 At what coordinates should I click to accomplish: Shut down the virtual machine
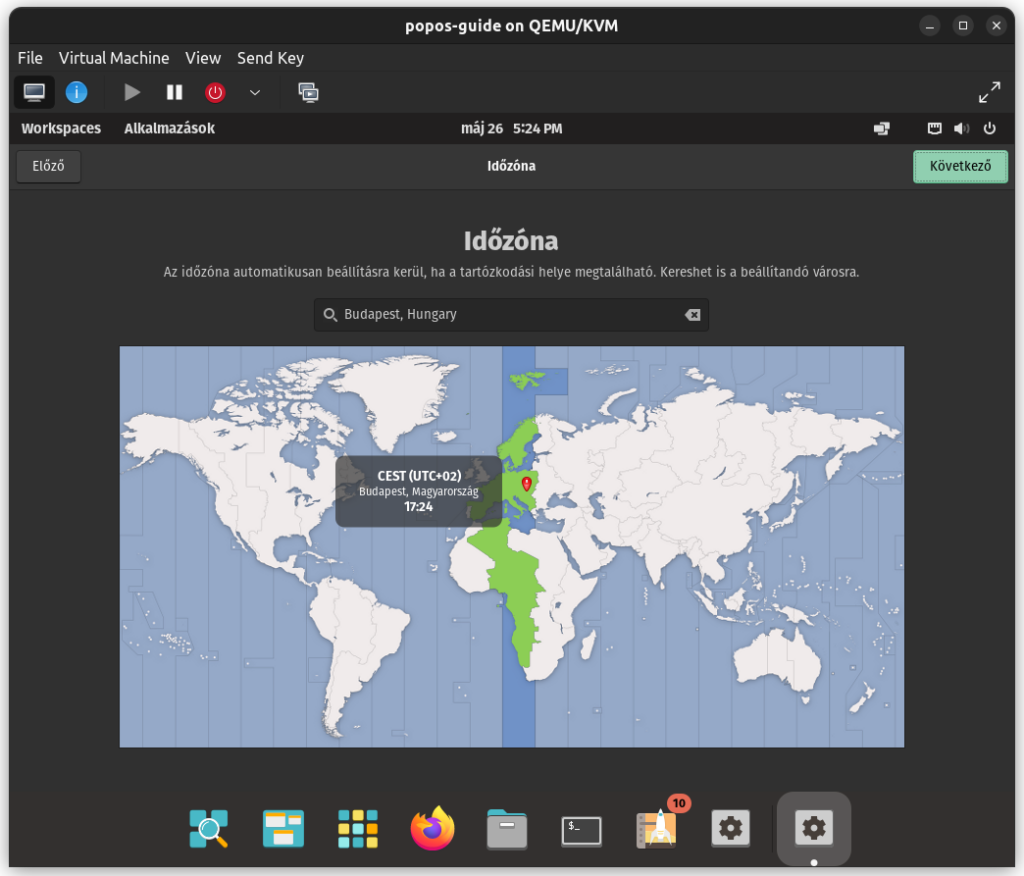215,92
